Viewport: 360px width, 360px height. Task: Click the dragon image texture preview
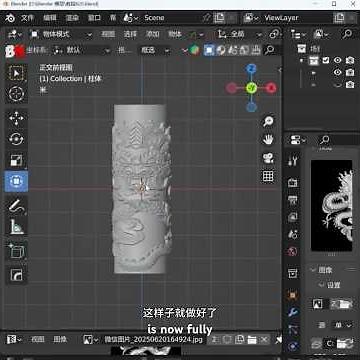pos(332,205)
